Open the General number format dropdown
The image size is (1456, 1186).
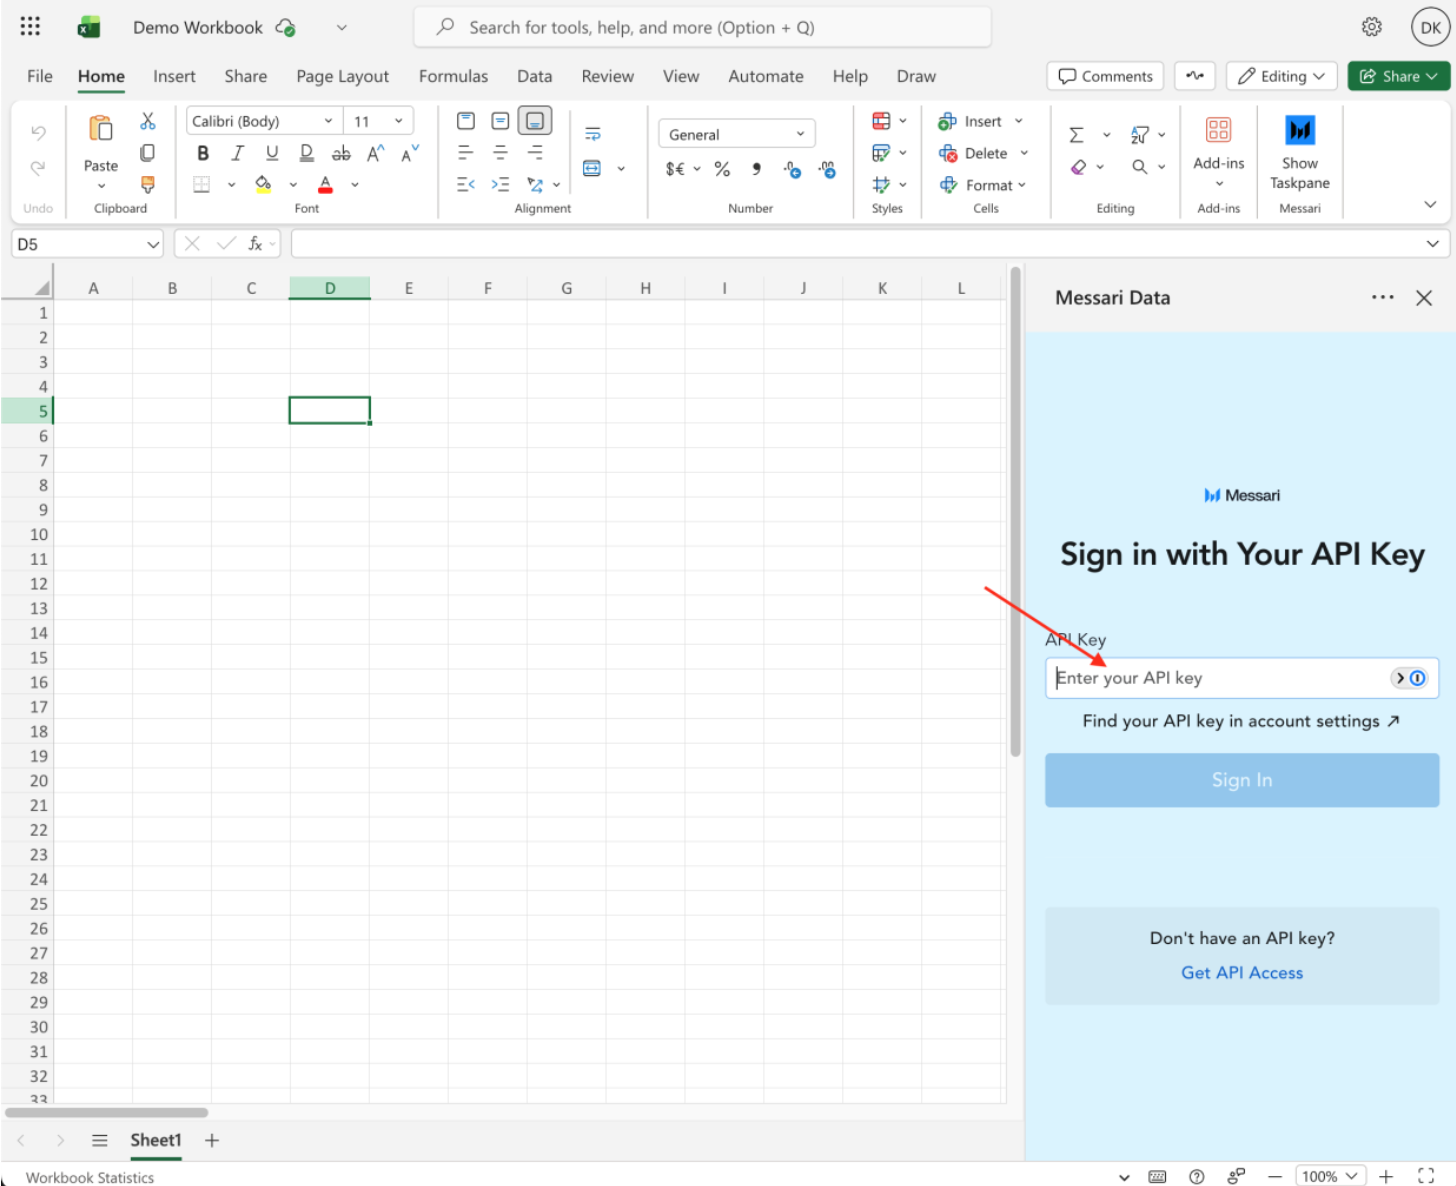[x=737, y=134]
